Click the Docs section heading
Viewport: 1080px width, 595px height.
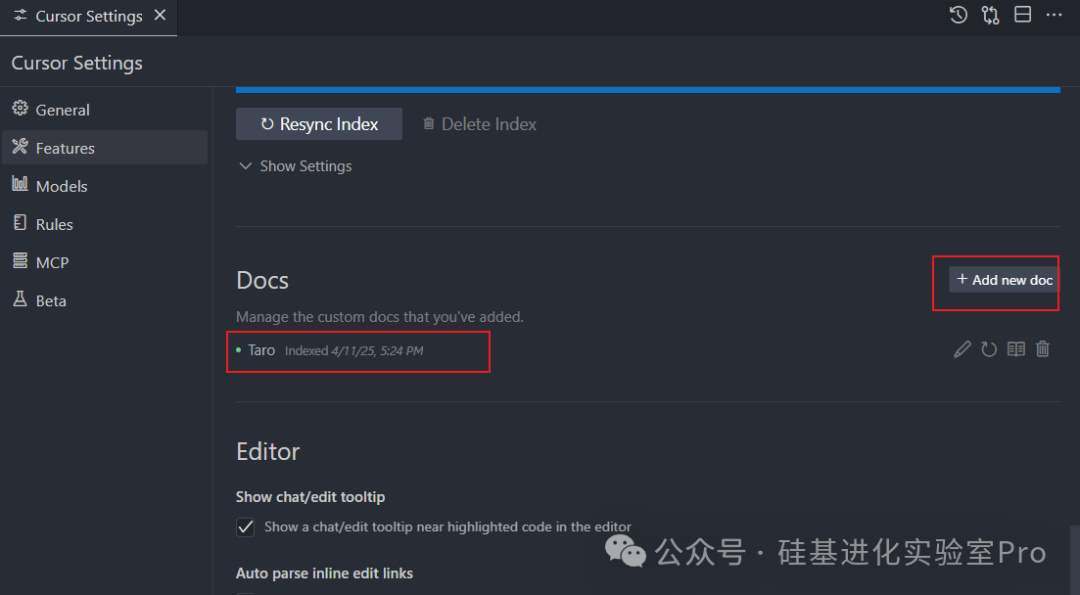[x=262, y=280]
